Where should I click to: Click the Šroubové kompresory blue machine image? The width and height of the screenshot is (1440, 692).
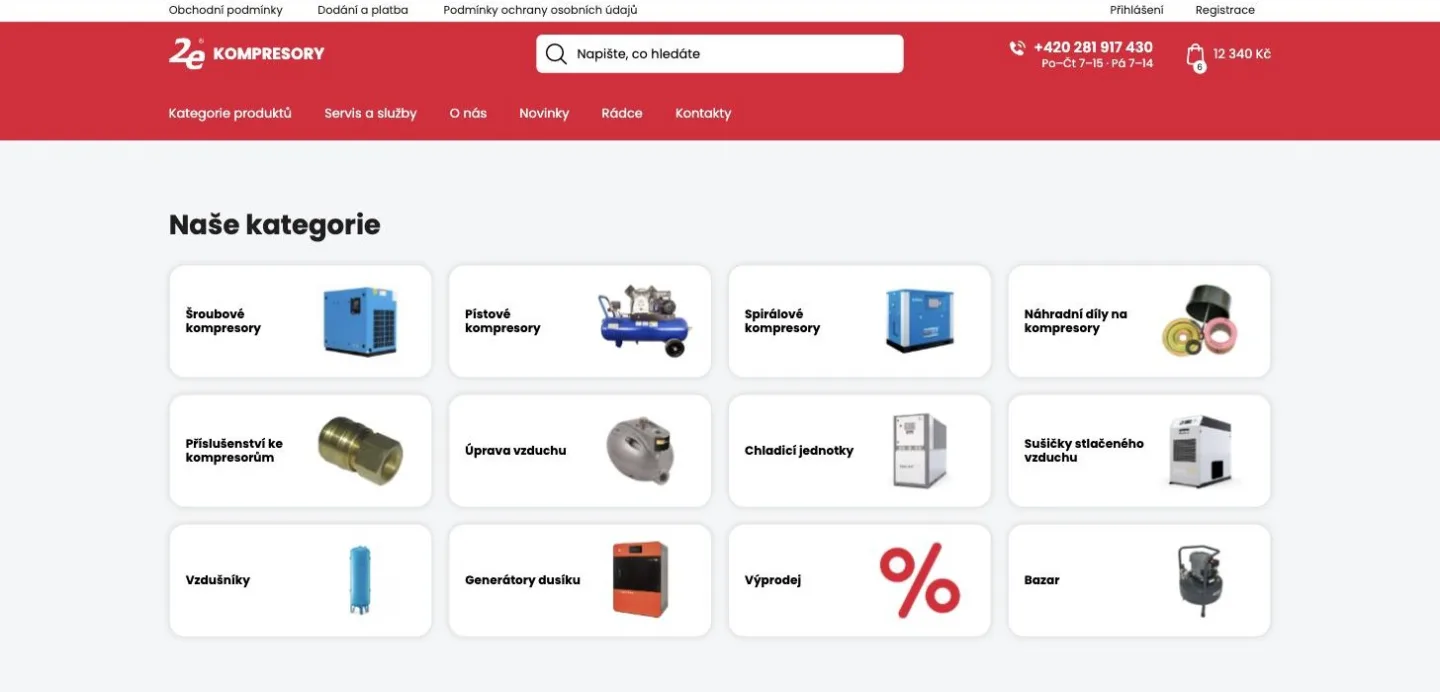point(360,321)
